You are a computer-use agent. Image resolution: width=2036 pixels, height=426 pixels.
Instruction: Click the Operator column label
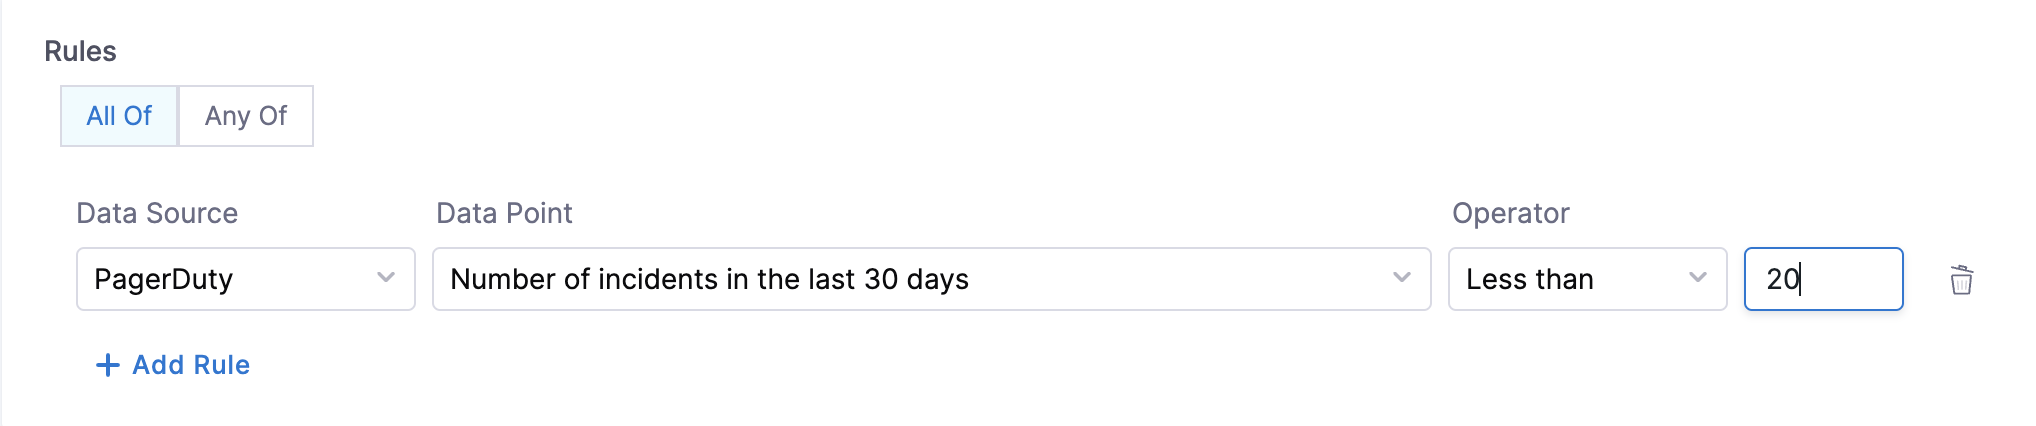(x=1510, y=213)
